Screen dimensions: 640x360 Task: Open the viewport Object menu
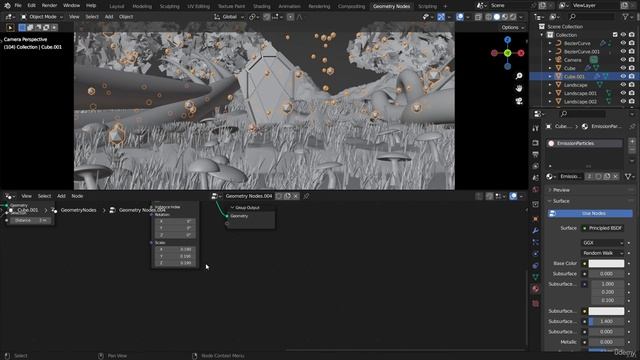point(126,17)
